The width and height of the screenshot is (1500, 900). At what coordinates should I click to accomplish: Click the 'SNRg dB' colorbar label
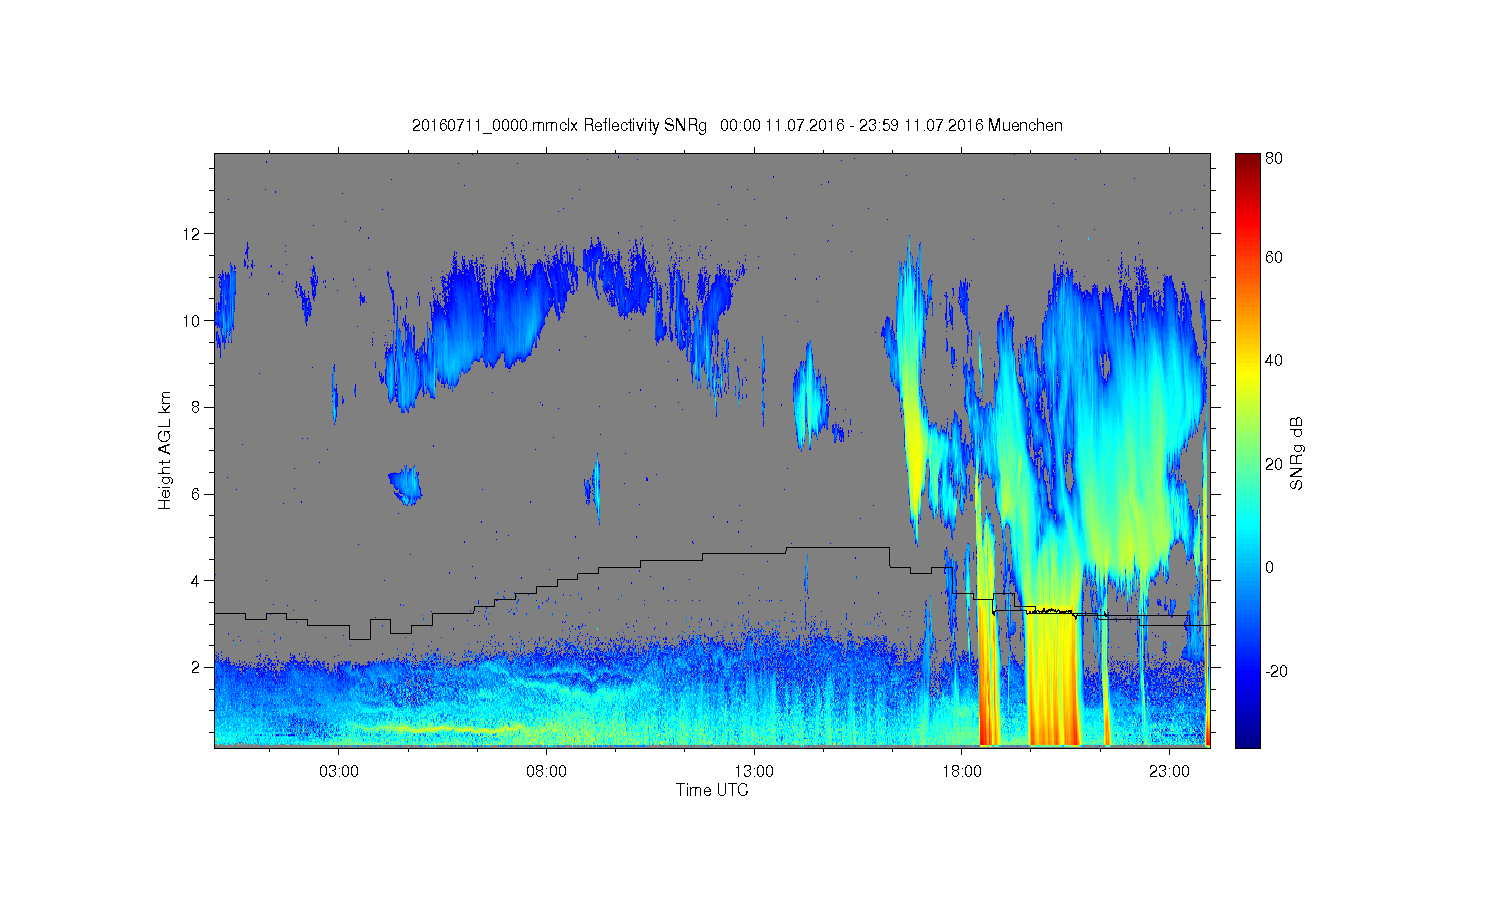point(1297,453)
